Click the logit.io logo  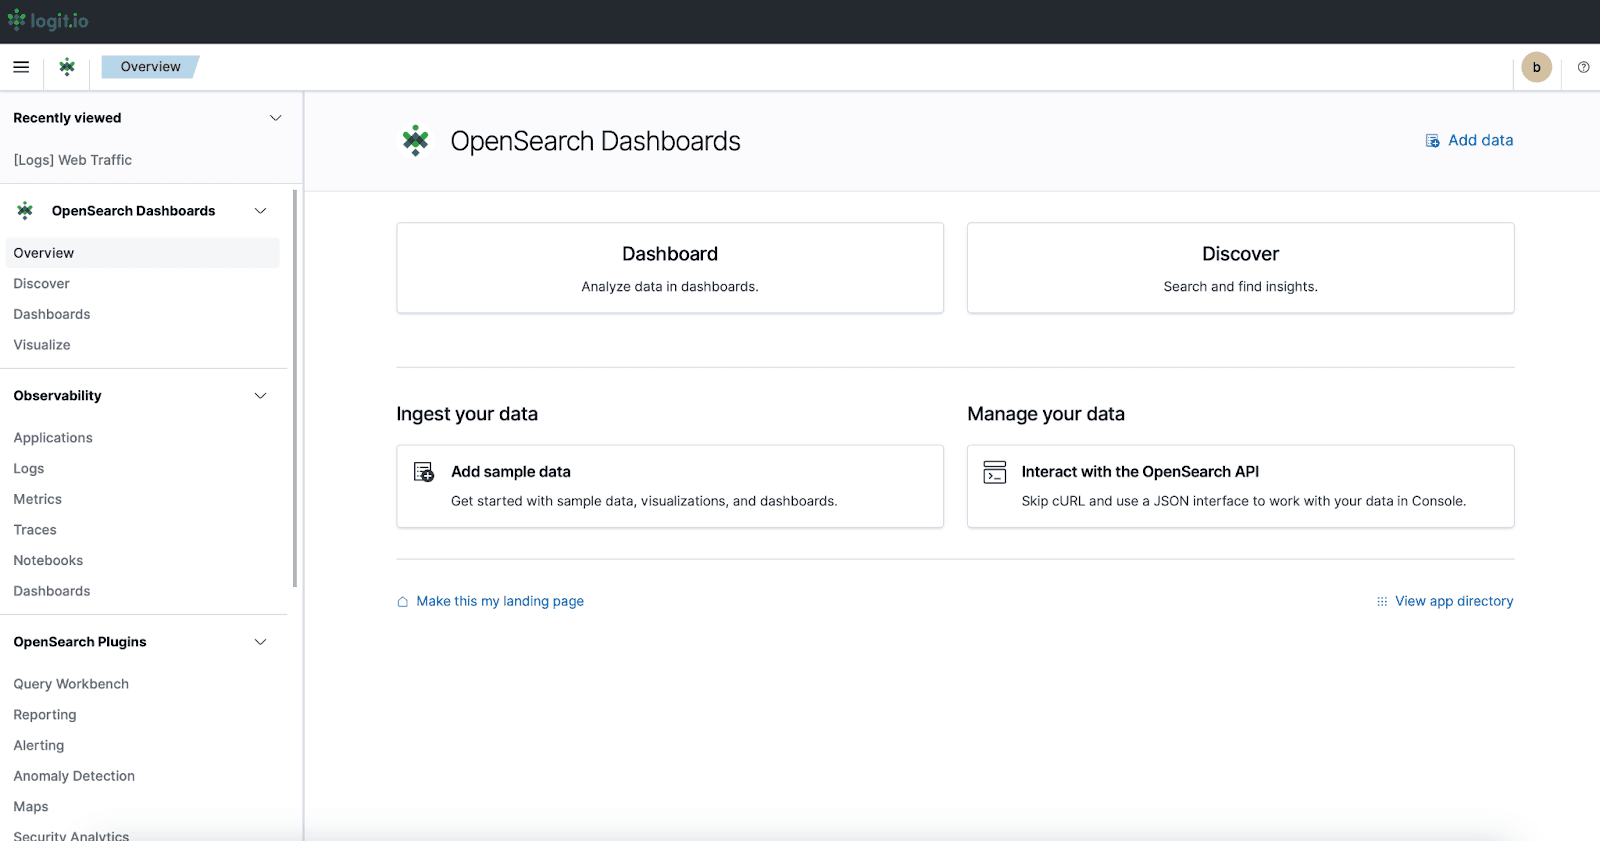[48, 20]
